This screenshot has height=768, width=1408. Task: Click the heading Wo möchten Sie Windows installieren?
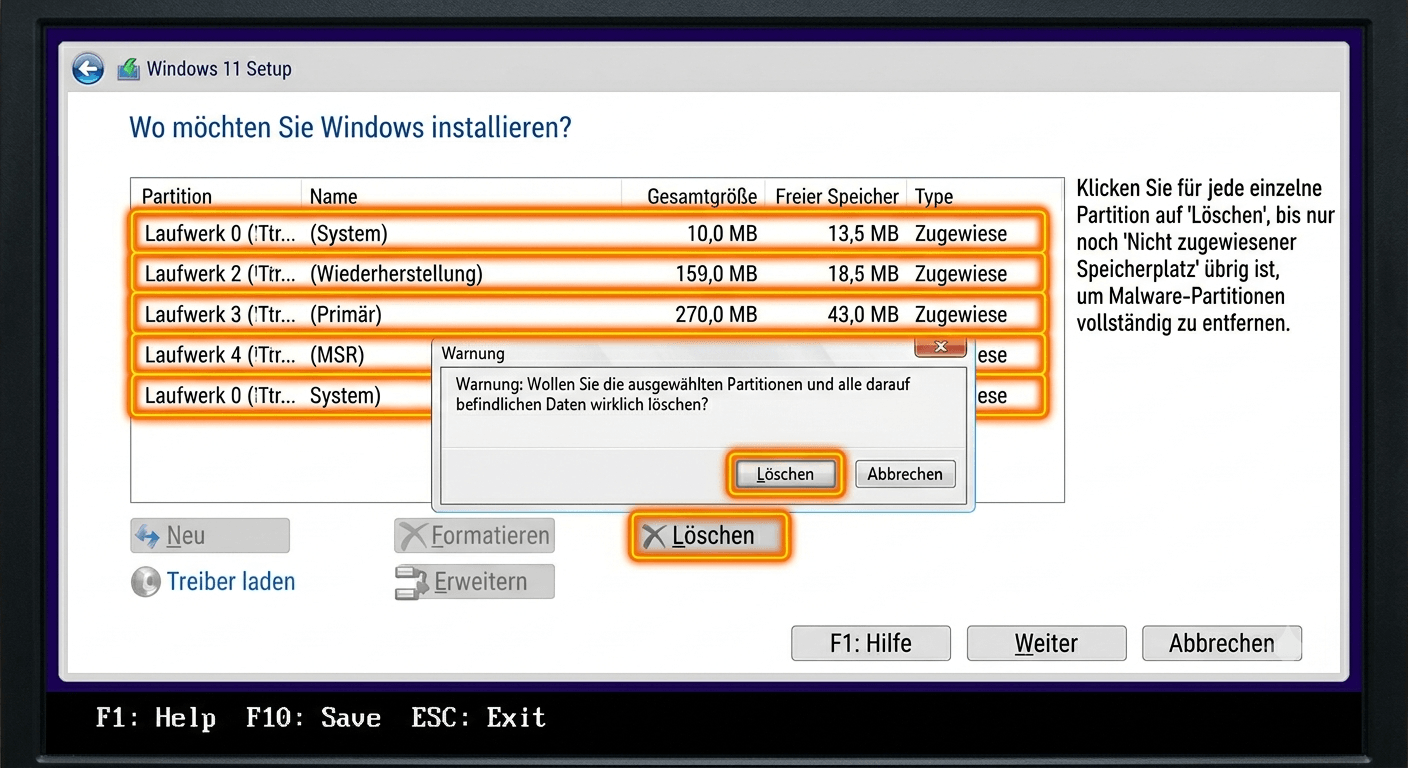click(350, 128)
